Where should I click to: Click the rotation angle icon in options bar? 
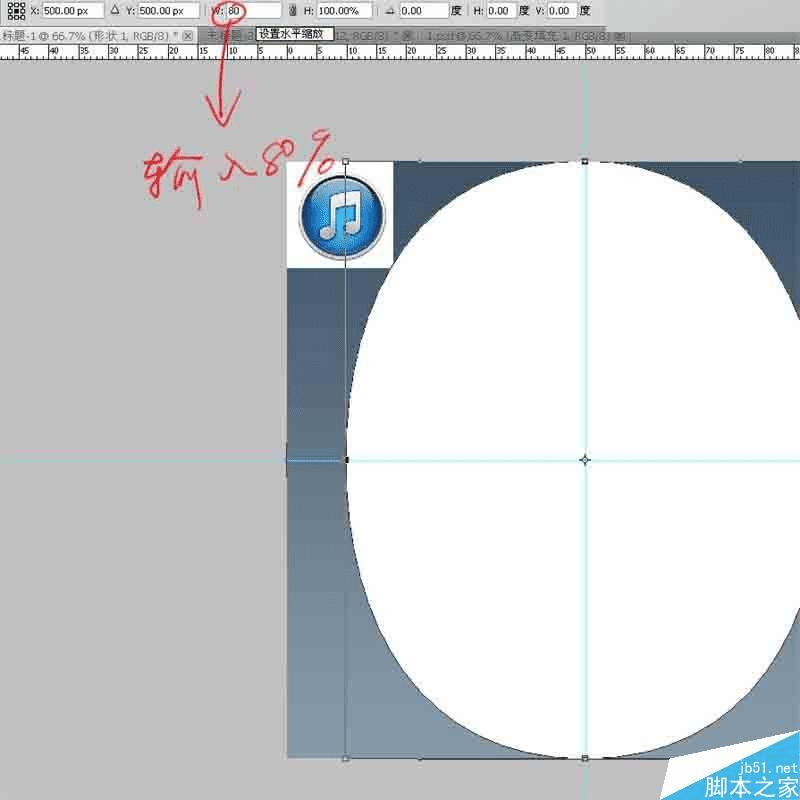(389, 11)
